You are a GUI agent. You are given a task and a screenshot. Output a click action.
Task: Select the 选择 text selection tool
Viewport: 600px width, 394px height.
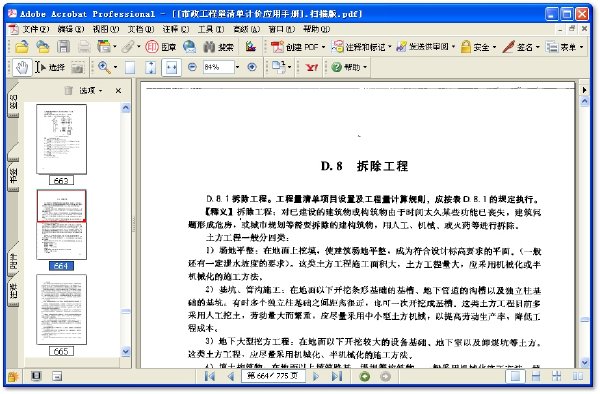point(50,67)
